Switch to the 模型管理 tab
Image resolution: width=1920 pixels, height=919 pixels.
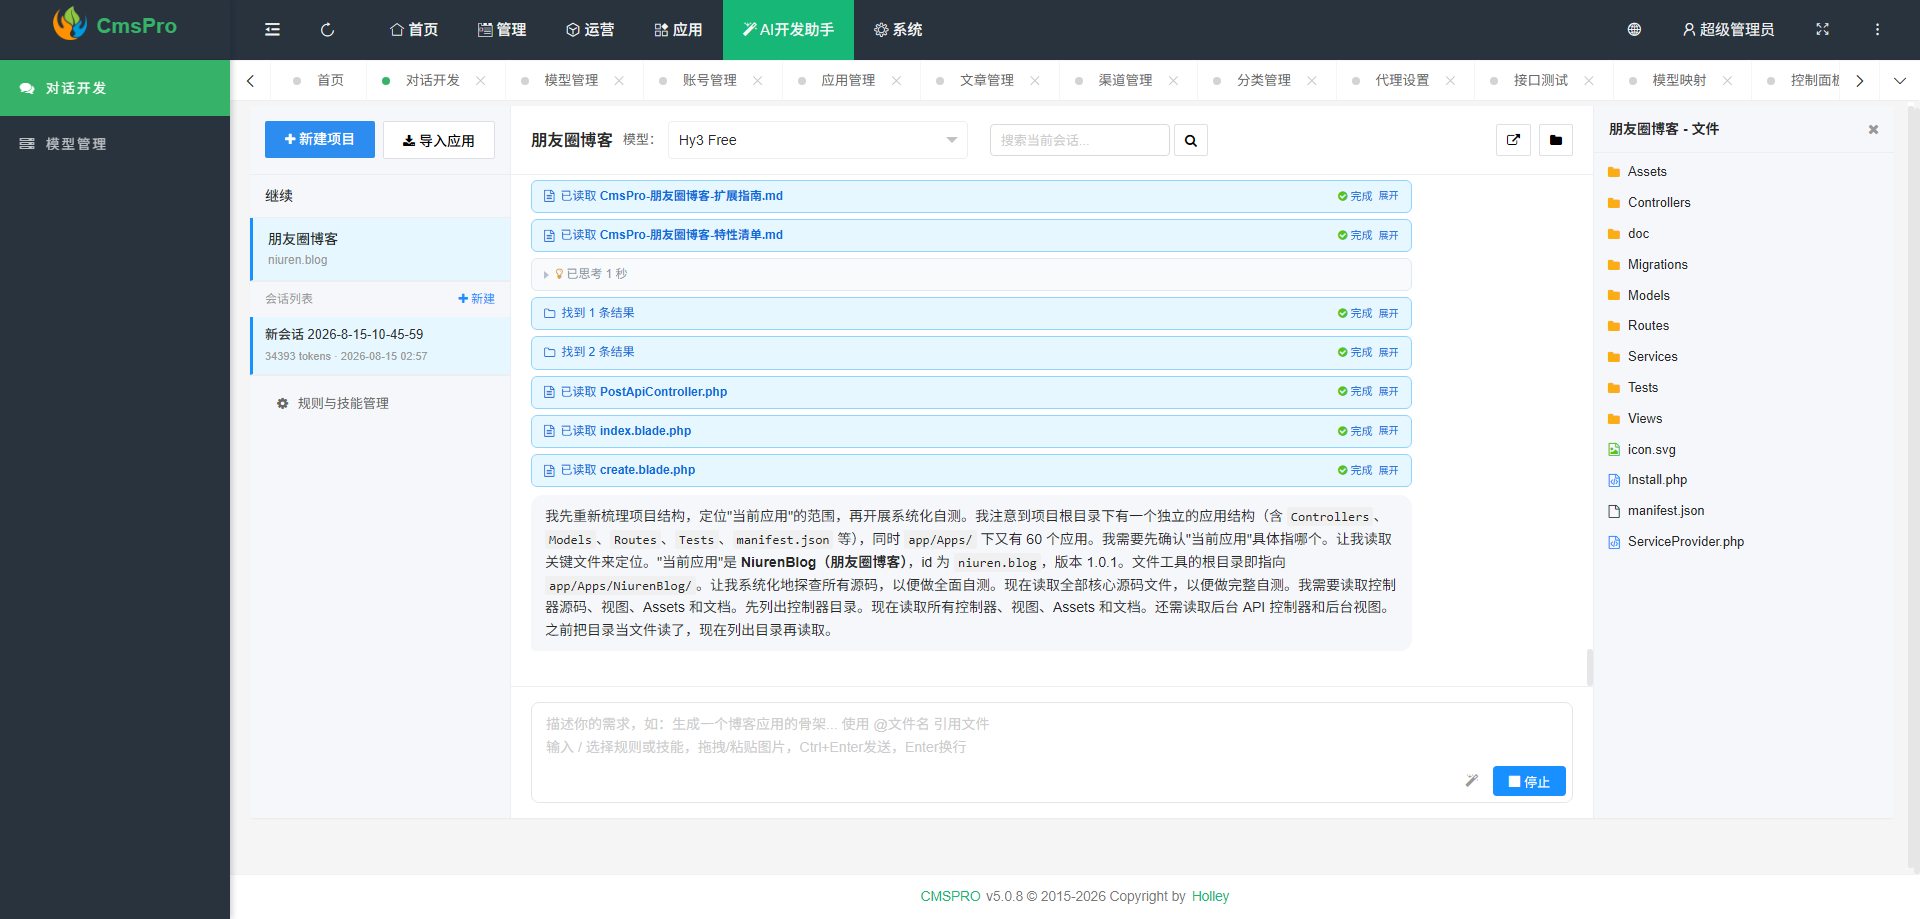(571, 81)
